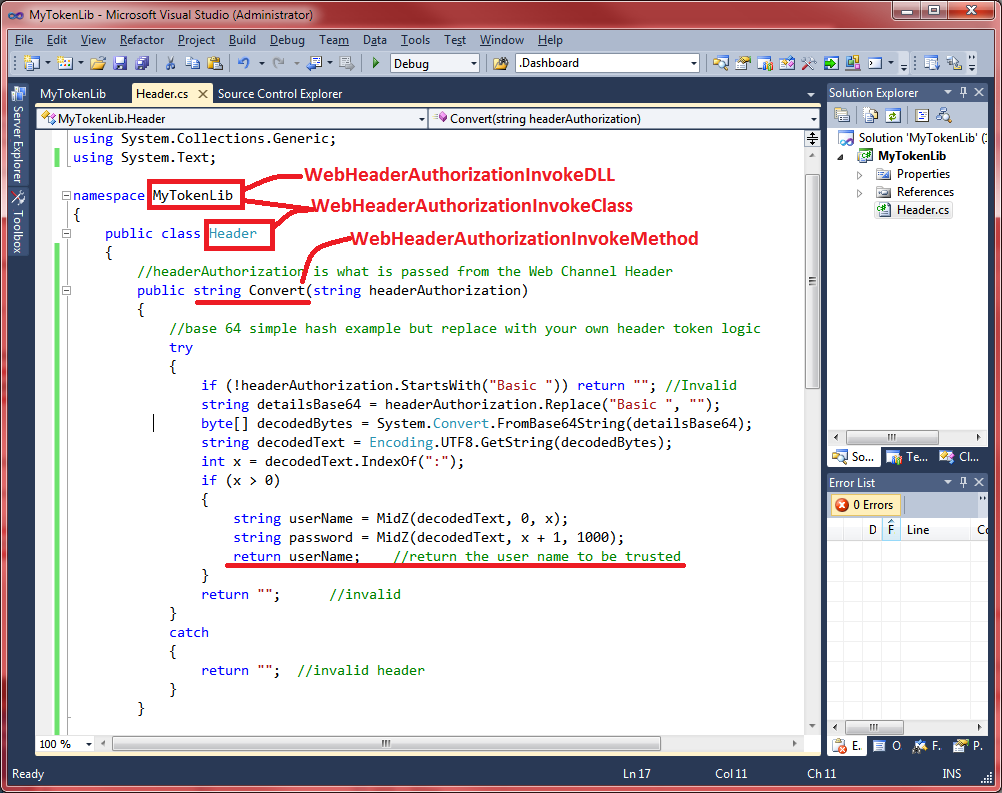The image size is (1002, 793).
Task: Open the Extension Manager toolbar icon
Action: tap(852, 63)
